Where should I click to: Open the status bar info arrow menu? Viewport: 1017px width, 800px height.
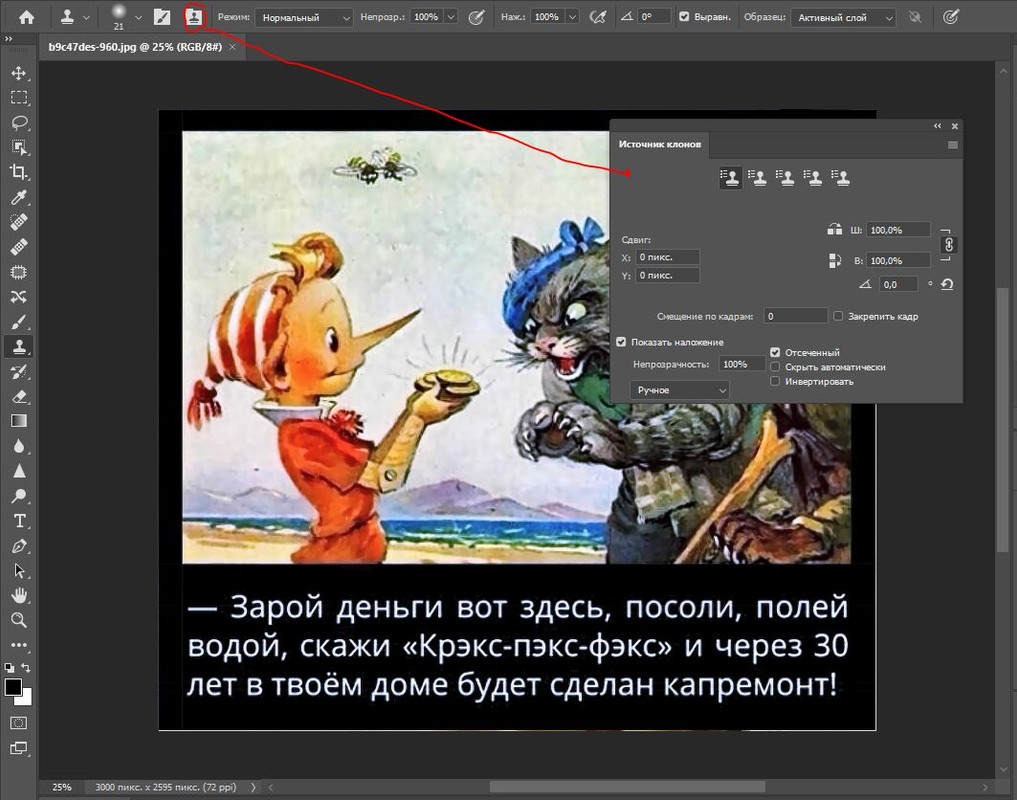pyautogui.click(x=254, y=787)
